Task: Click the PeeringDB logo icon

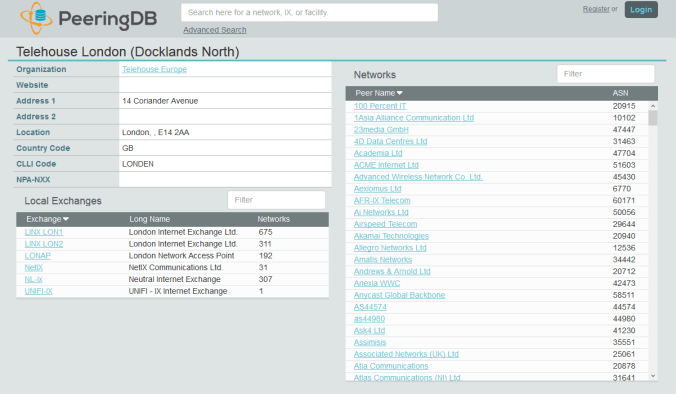Action: [36, 18]
